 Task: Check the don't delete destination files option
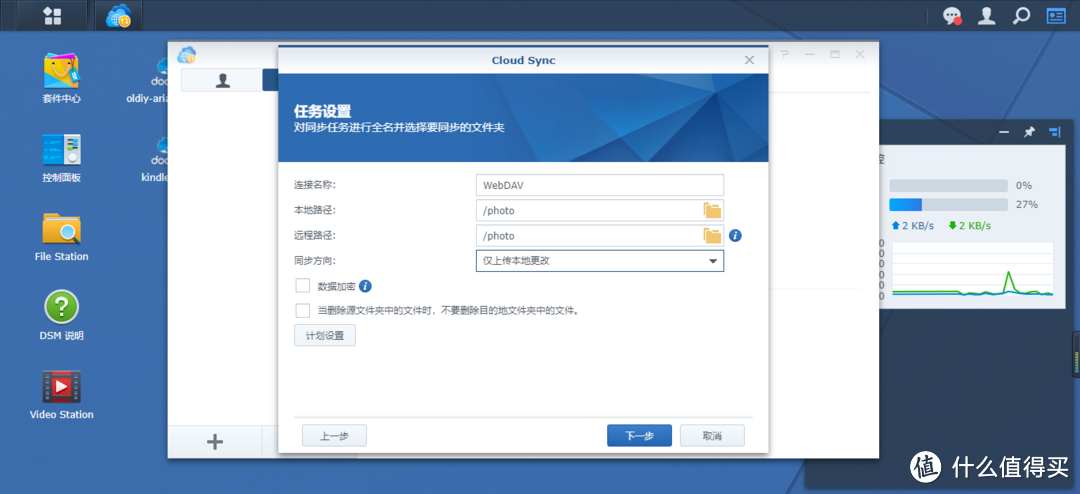coord(302,311)
